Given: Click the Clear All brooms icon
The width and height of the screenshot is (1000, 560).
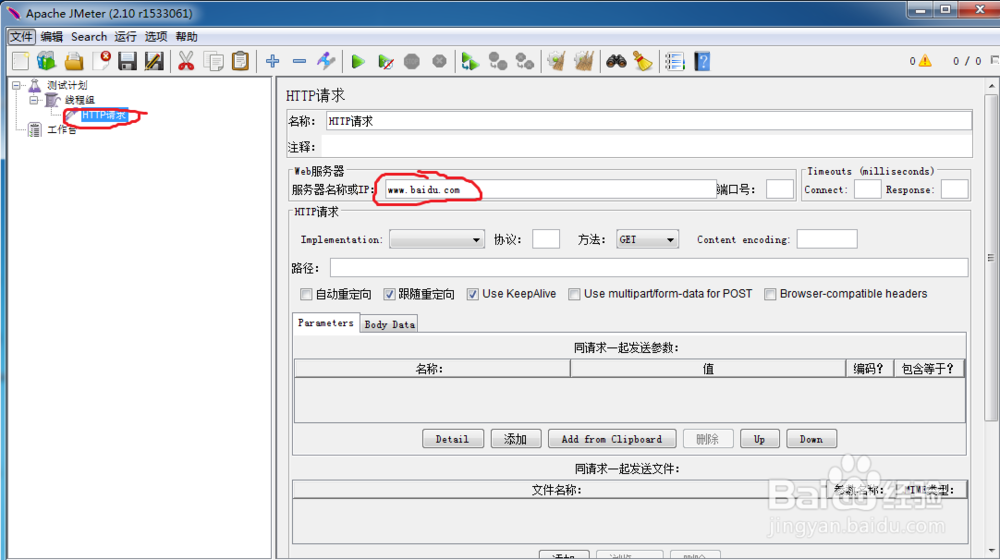Looking at the screenshot, I should coord(584,61).
